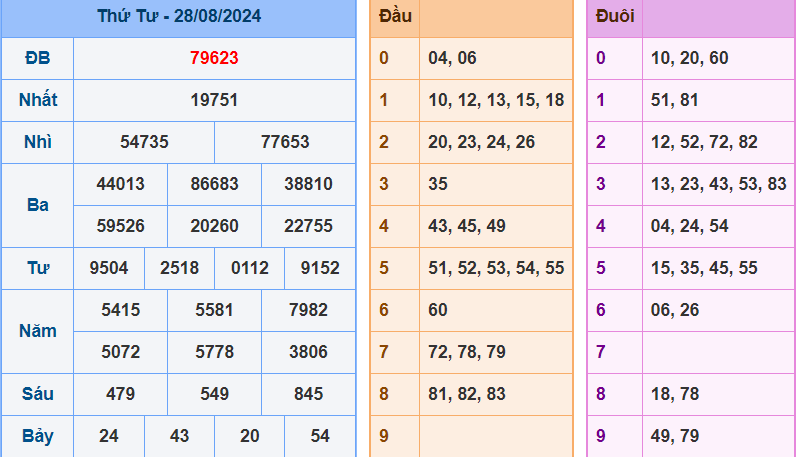Viewport: 798px width, 457px height.
Task: Click the Ba prize number 22755
Action: click(x=308, y=226)
